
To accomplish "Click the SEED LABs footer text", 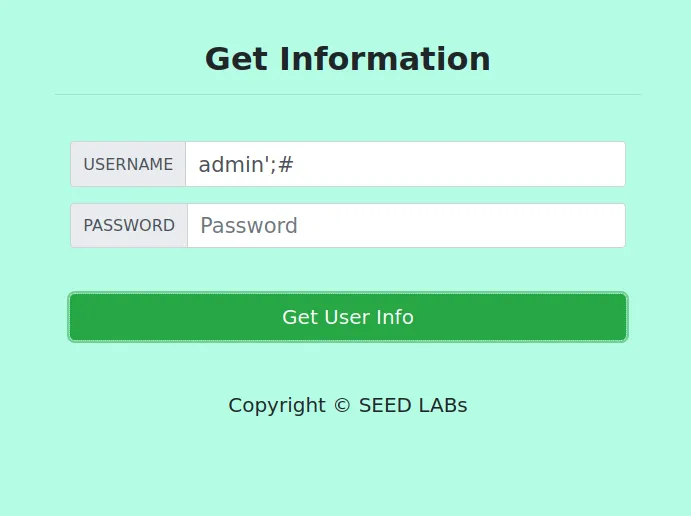I will pos(413,405).
